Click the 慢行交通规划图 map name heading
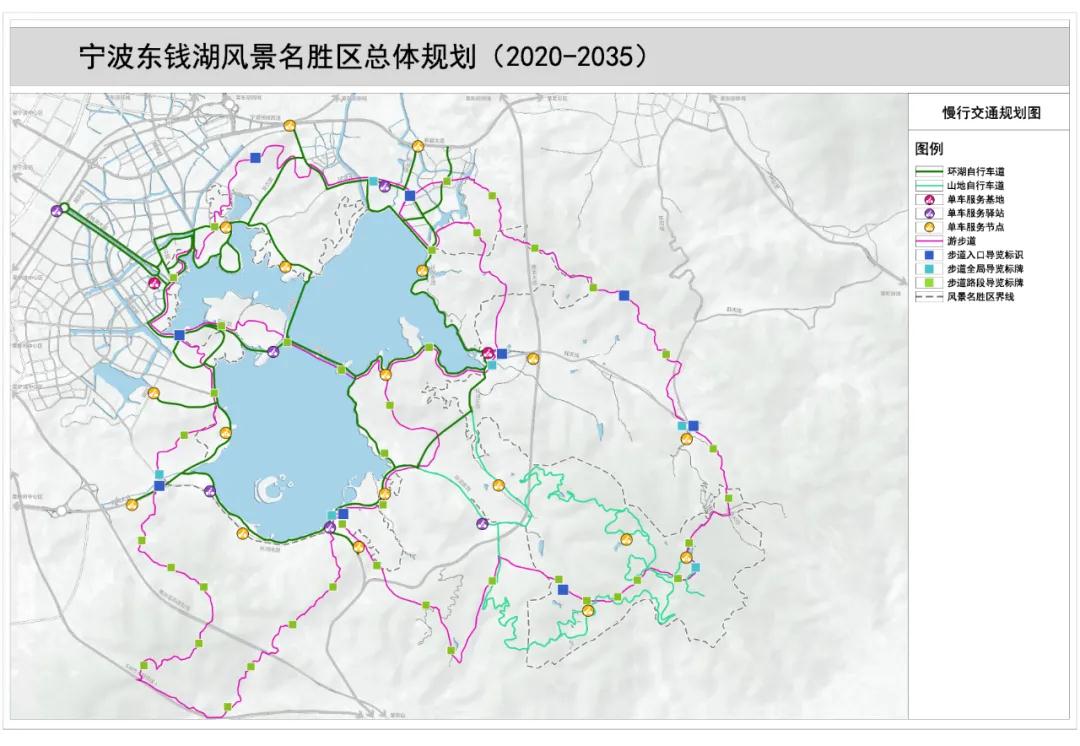 pyautogui.click(x=991, y=113)
